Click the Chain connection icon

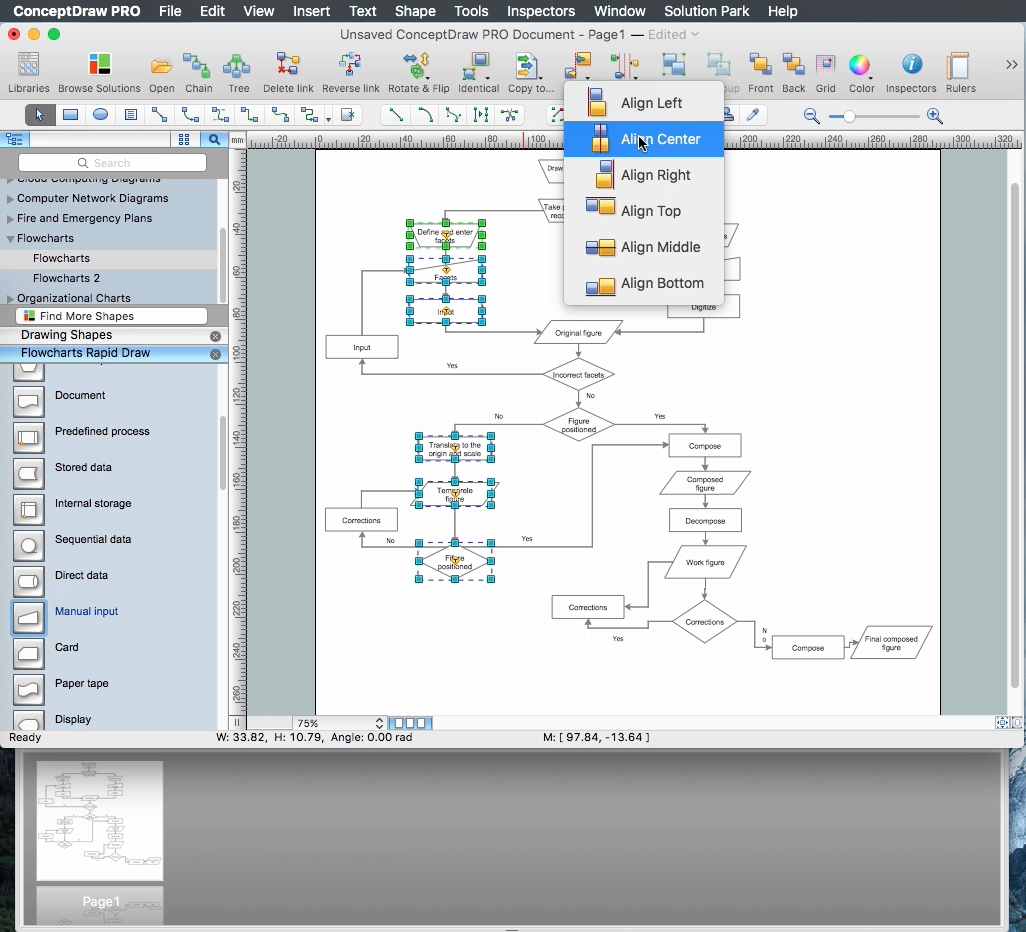(198, 67)
